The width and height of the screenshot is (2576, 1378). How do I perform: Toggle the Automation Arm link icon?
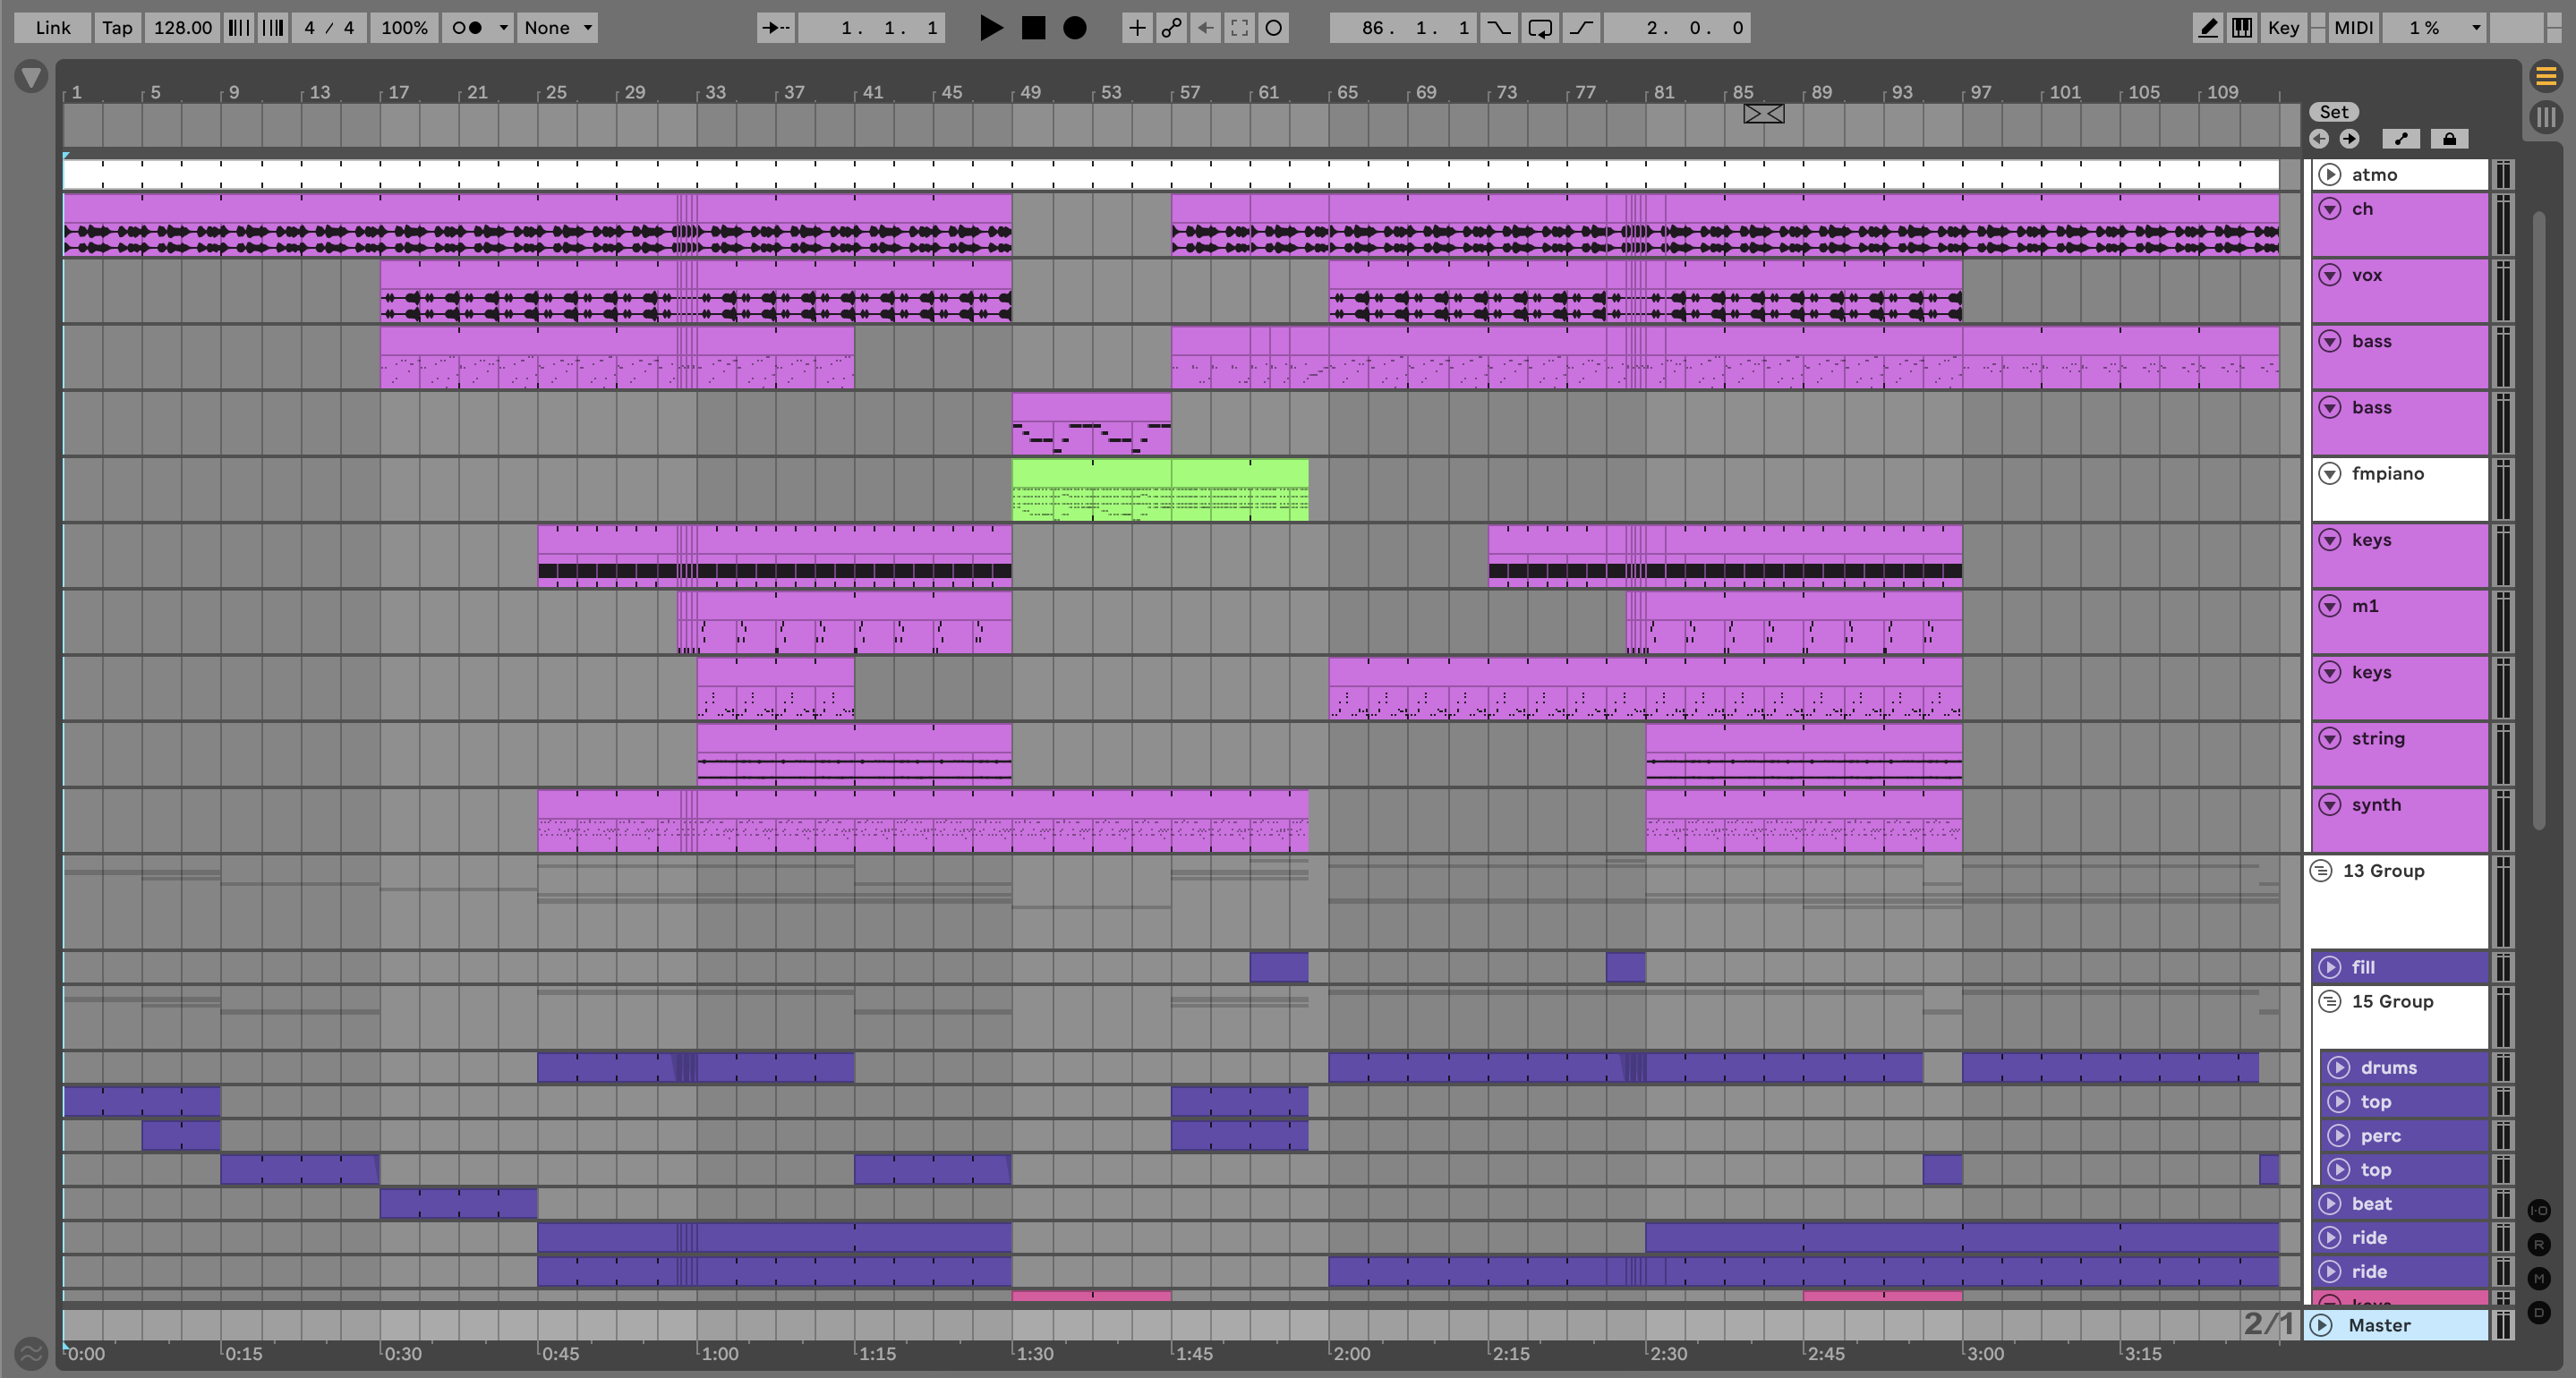pyautogui.click(x=1171, y=28)
